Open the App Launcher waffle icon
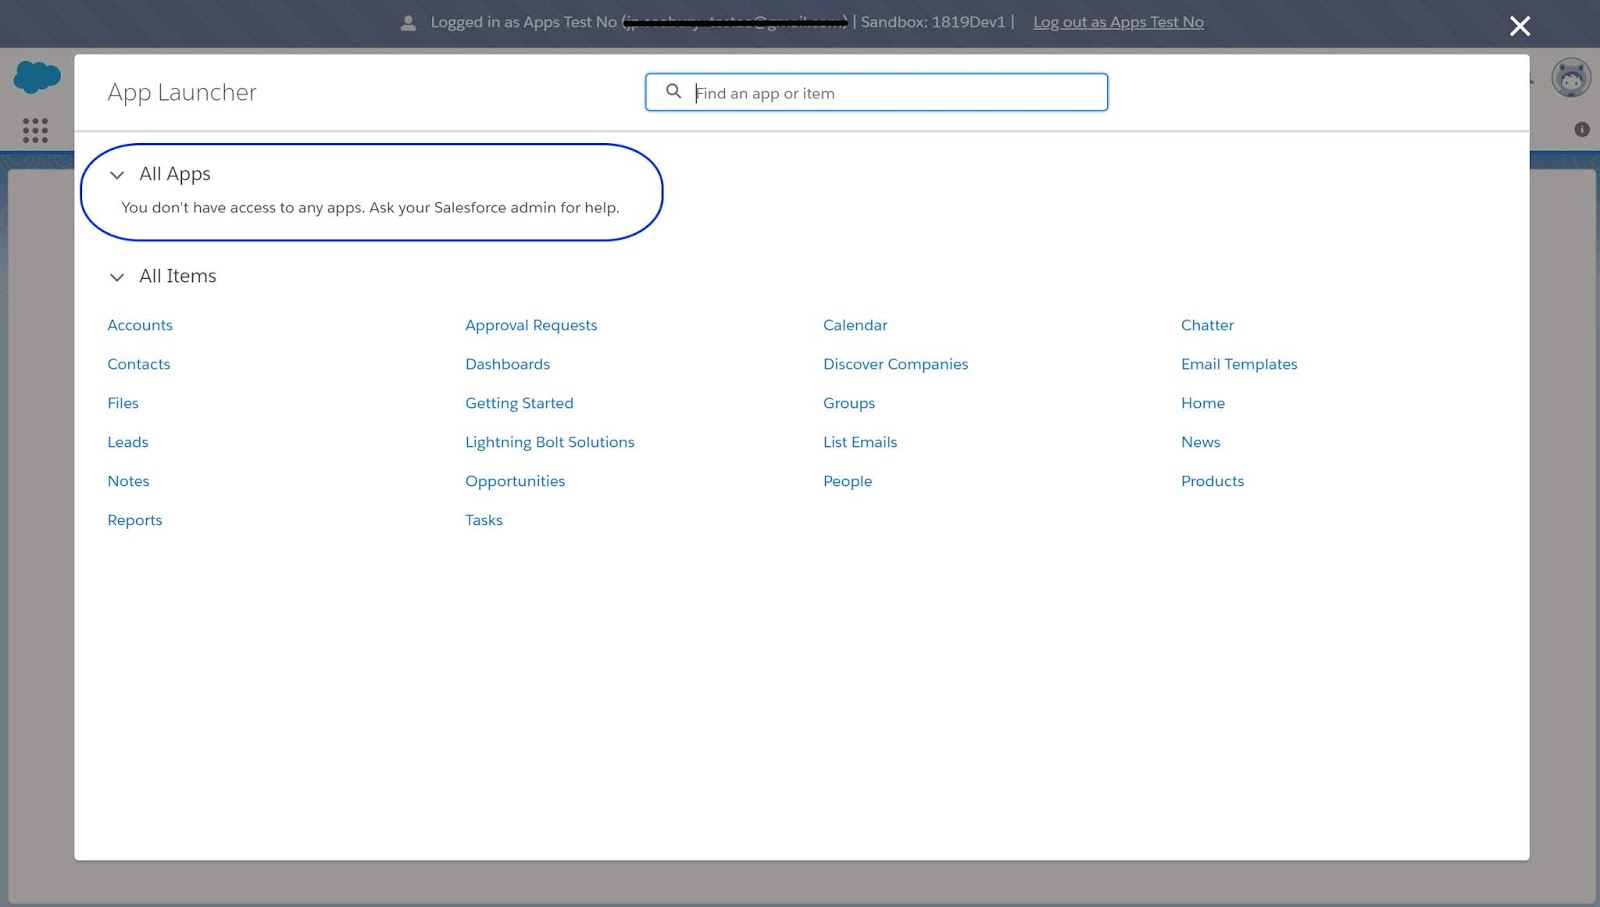The height and width of the screenshot is (907, 1600). pos(35,131)
